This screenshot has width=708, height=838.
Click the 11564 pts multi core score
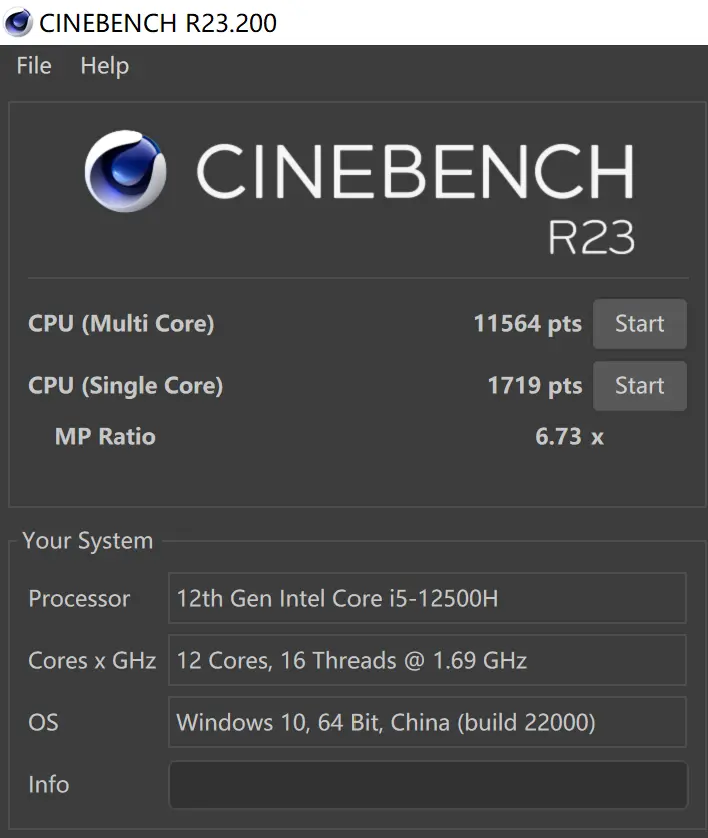527,324
